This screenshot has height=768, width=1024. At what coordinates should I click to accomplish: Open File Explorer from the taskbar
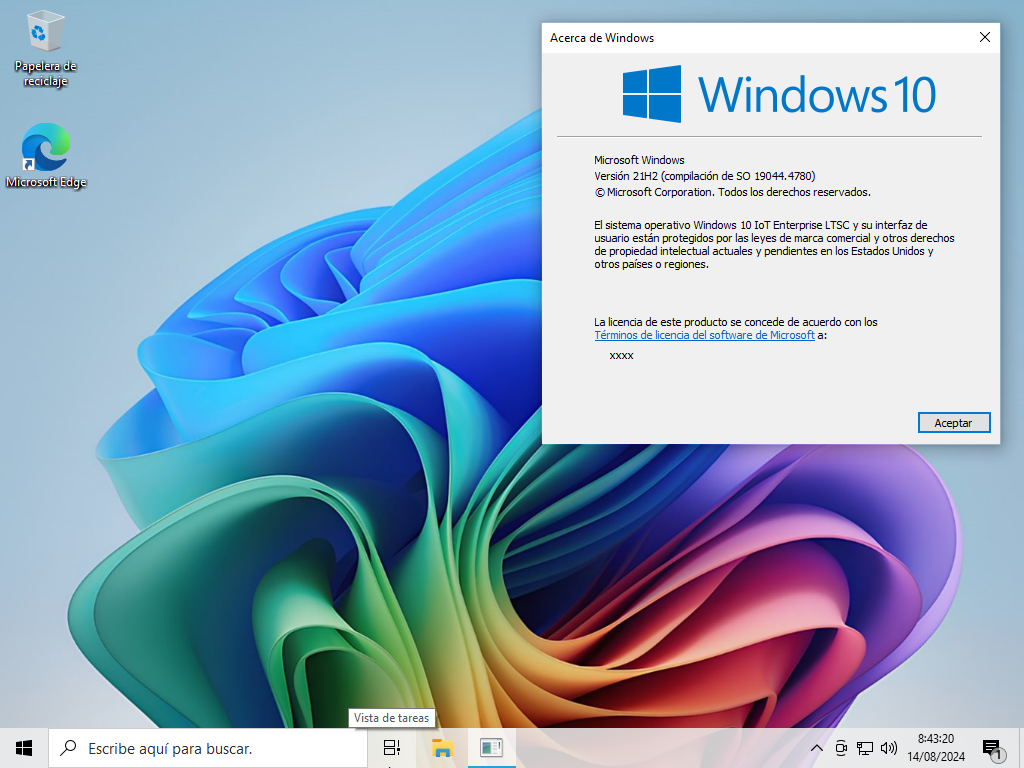[x=442, y=748]
